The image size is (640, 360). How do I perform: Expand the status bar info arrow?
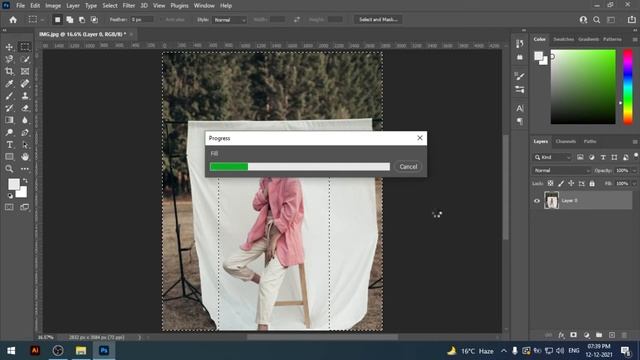coord(139,338)
